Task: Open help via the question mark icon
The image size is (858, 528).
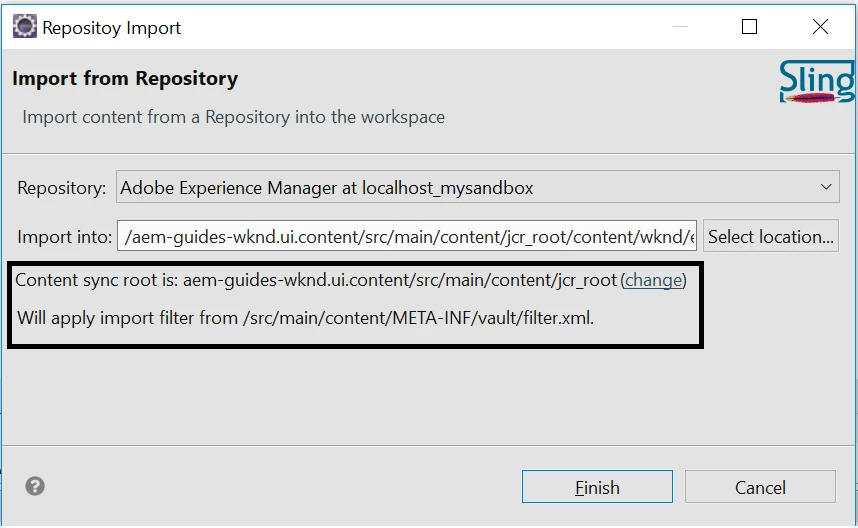Action: tap(35, 486)
